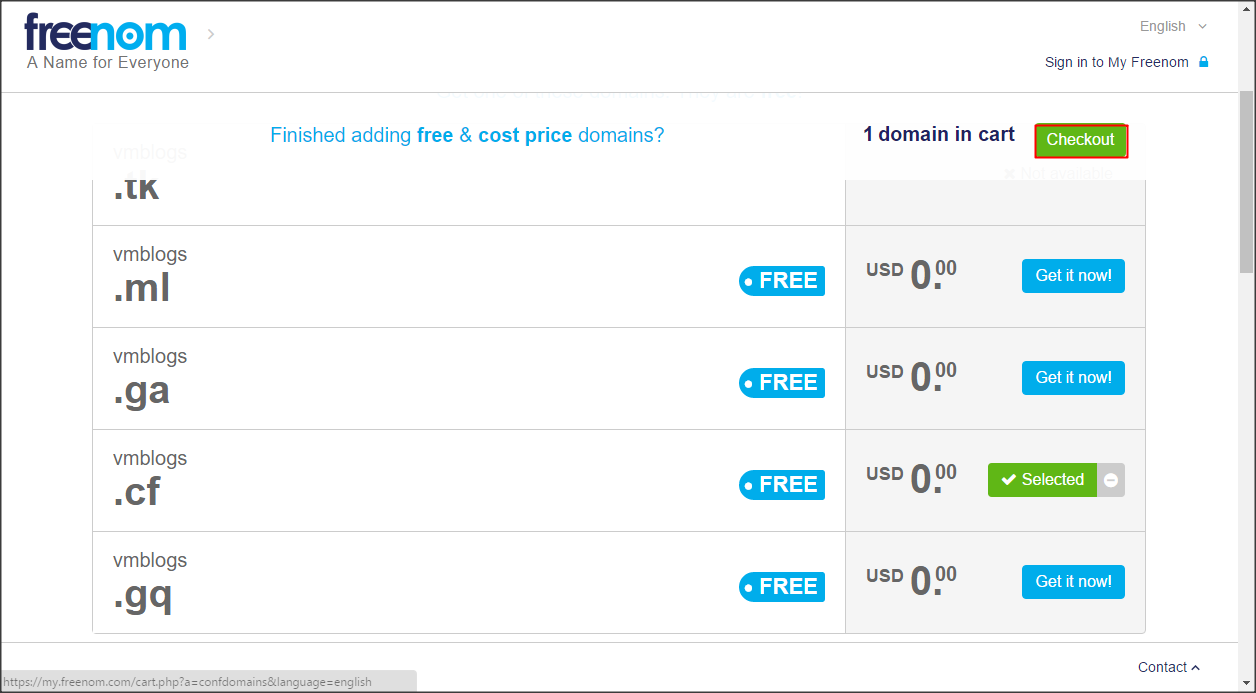Remove the .cf domain with minus icon
1256x693 pixels.
(x=1111, y=480)
